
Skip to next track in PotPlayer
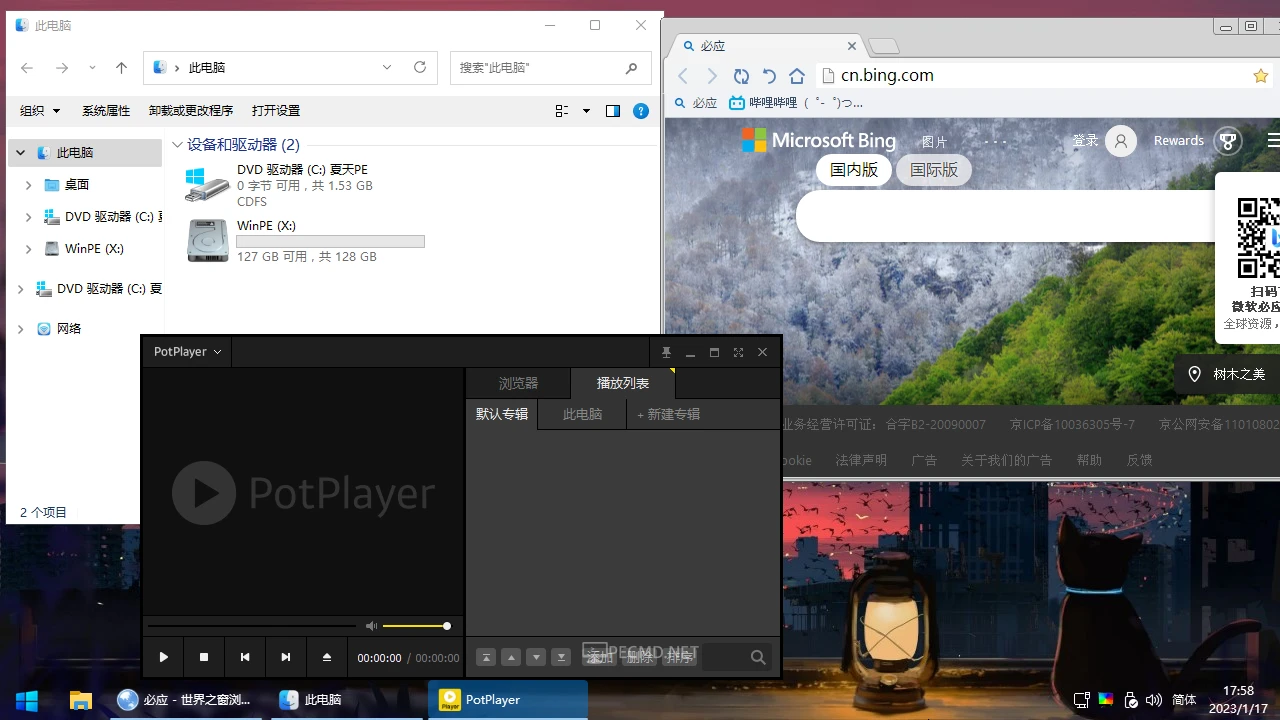pyautogui.click(x=286, y=657)
